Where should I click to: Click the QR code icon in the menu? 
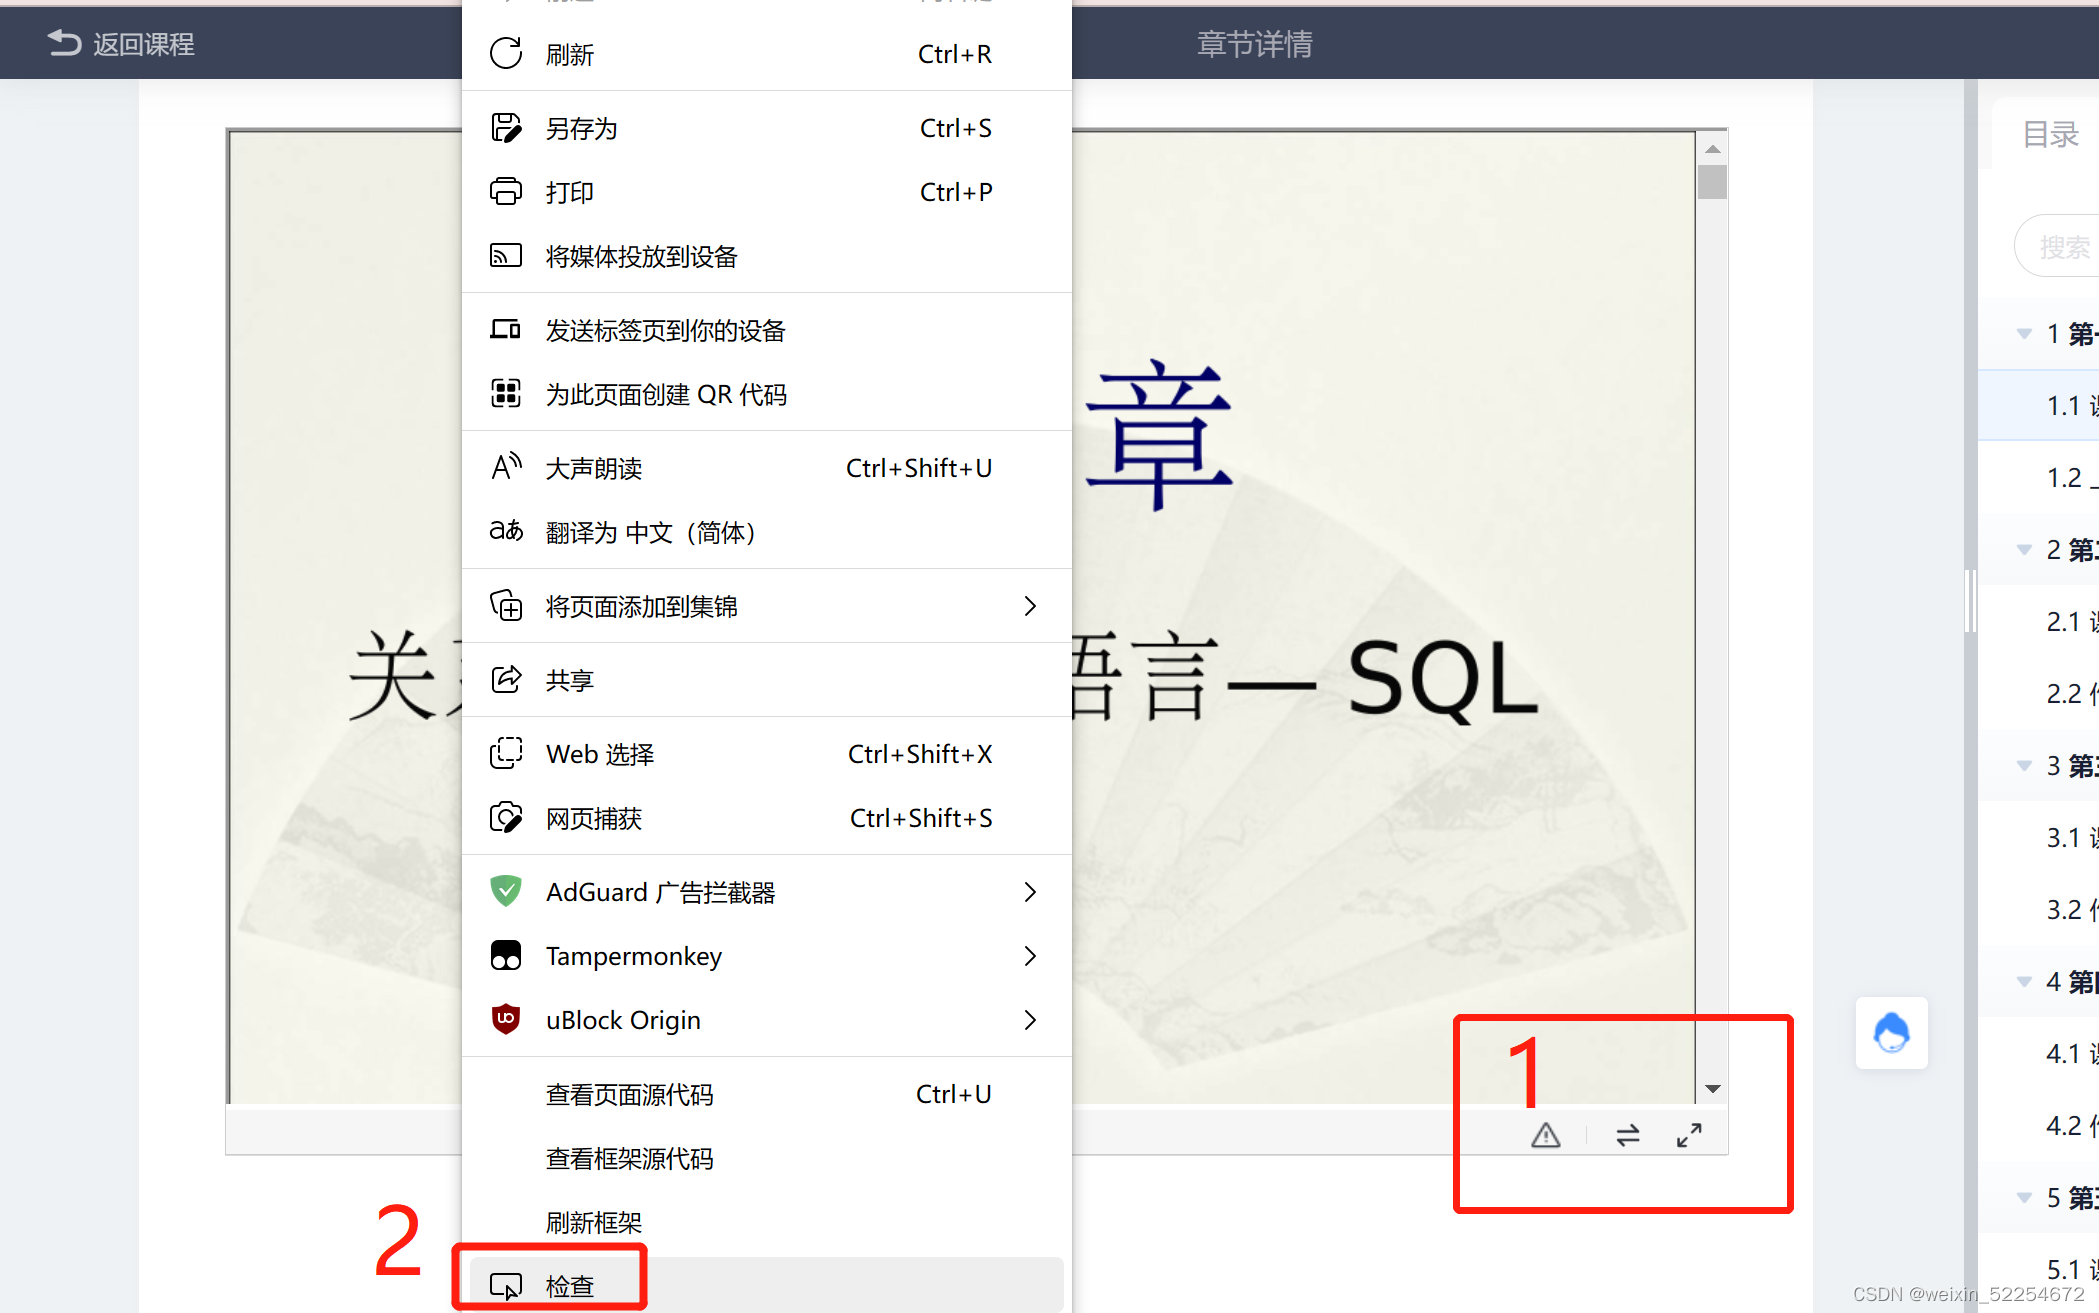point(506,394)
